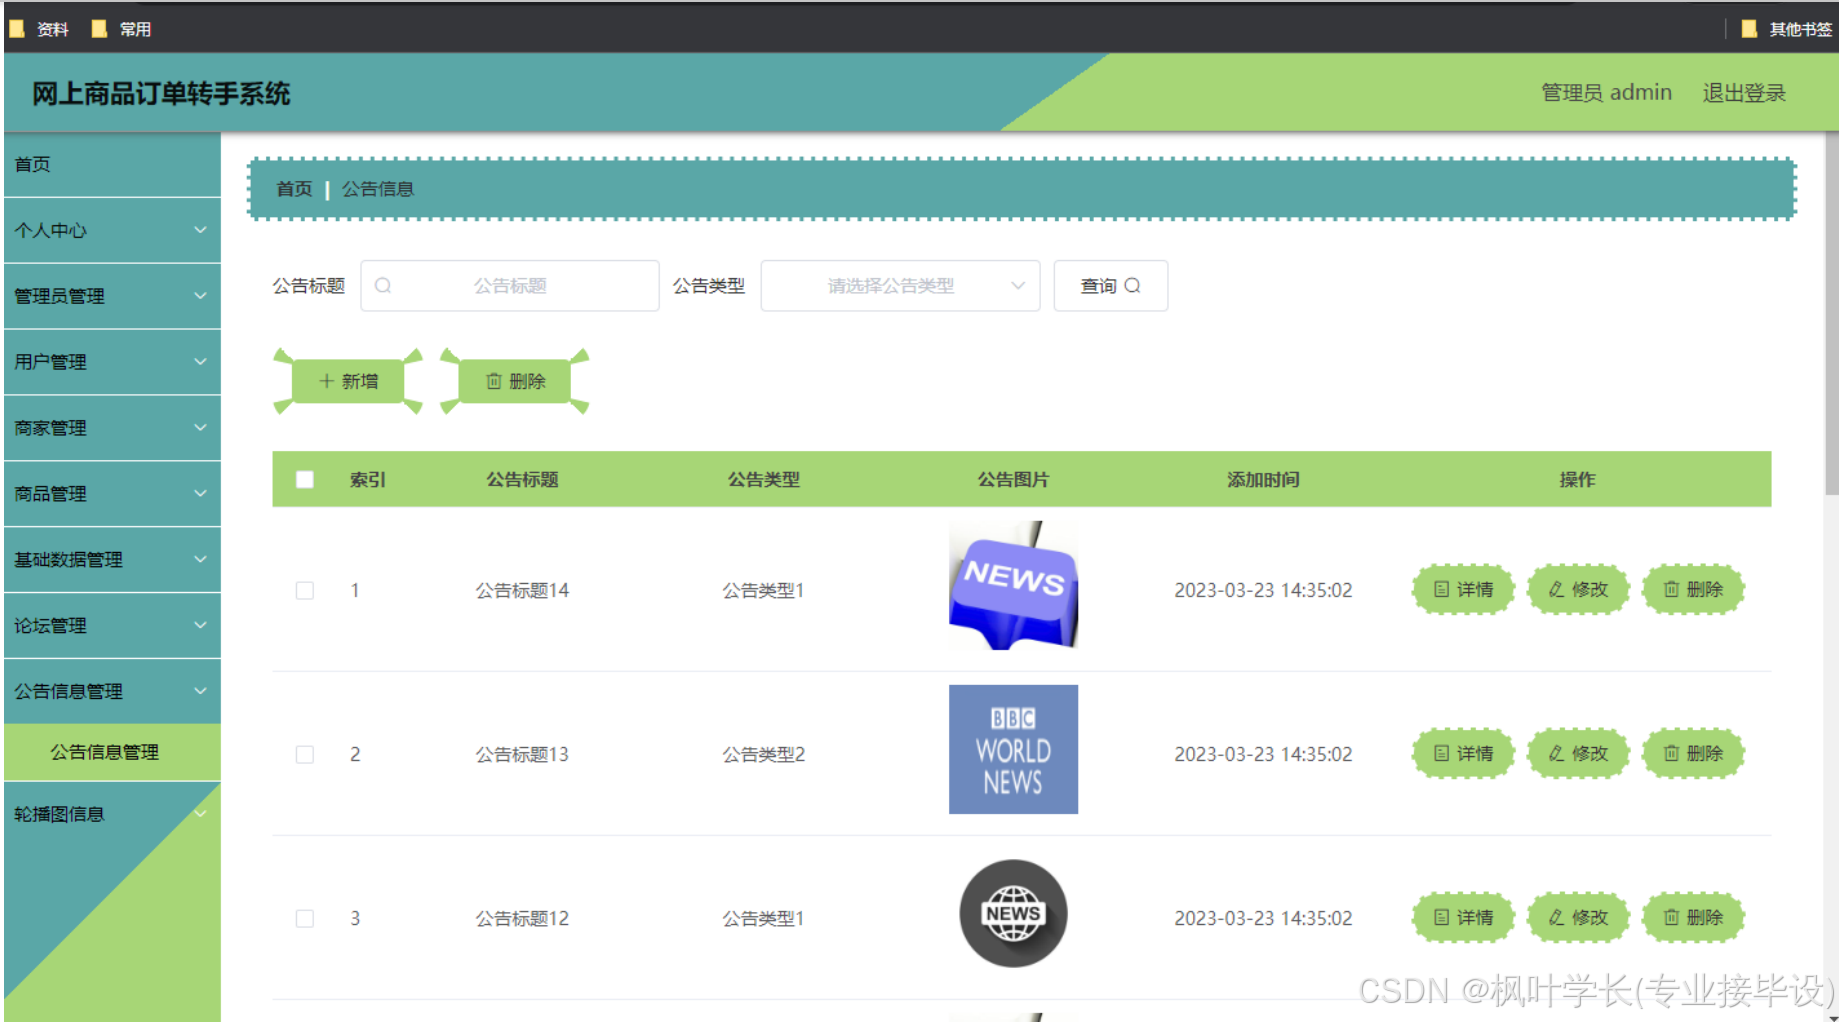The height and width of the screenshot is (1023, 1839).
Task: Open globe NEWS thumbnail
Action: pyautogui.click(x=1013, y=913)
